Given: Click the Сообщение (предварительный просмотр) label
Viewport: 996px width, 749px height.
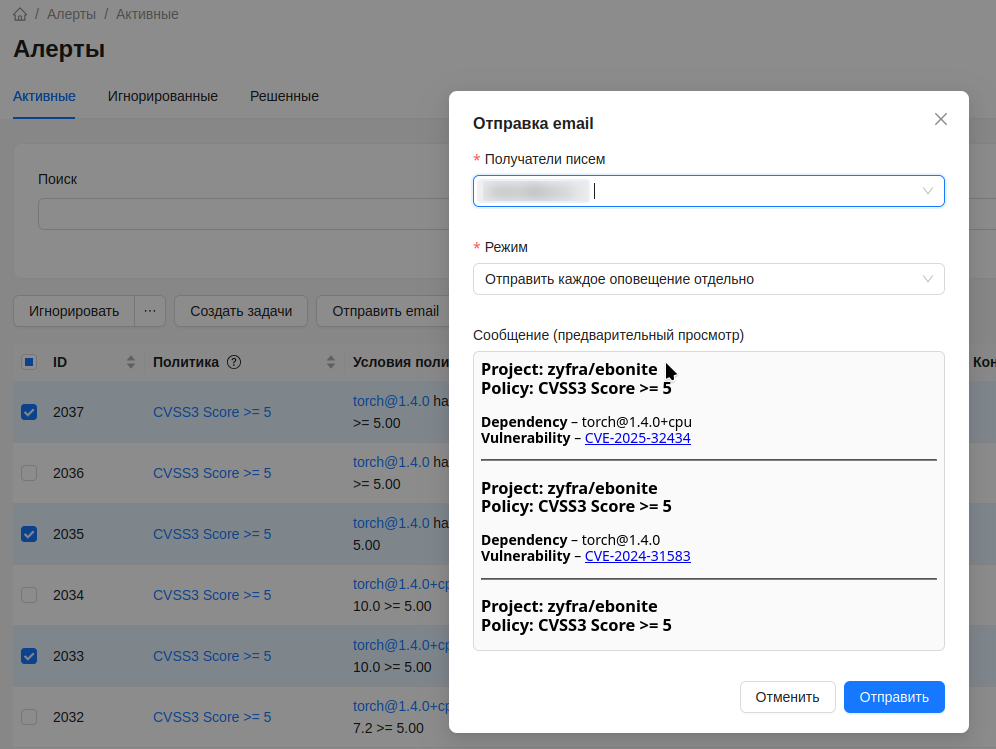Looking at the screenshot, I should tap(609, 335).
